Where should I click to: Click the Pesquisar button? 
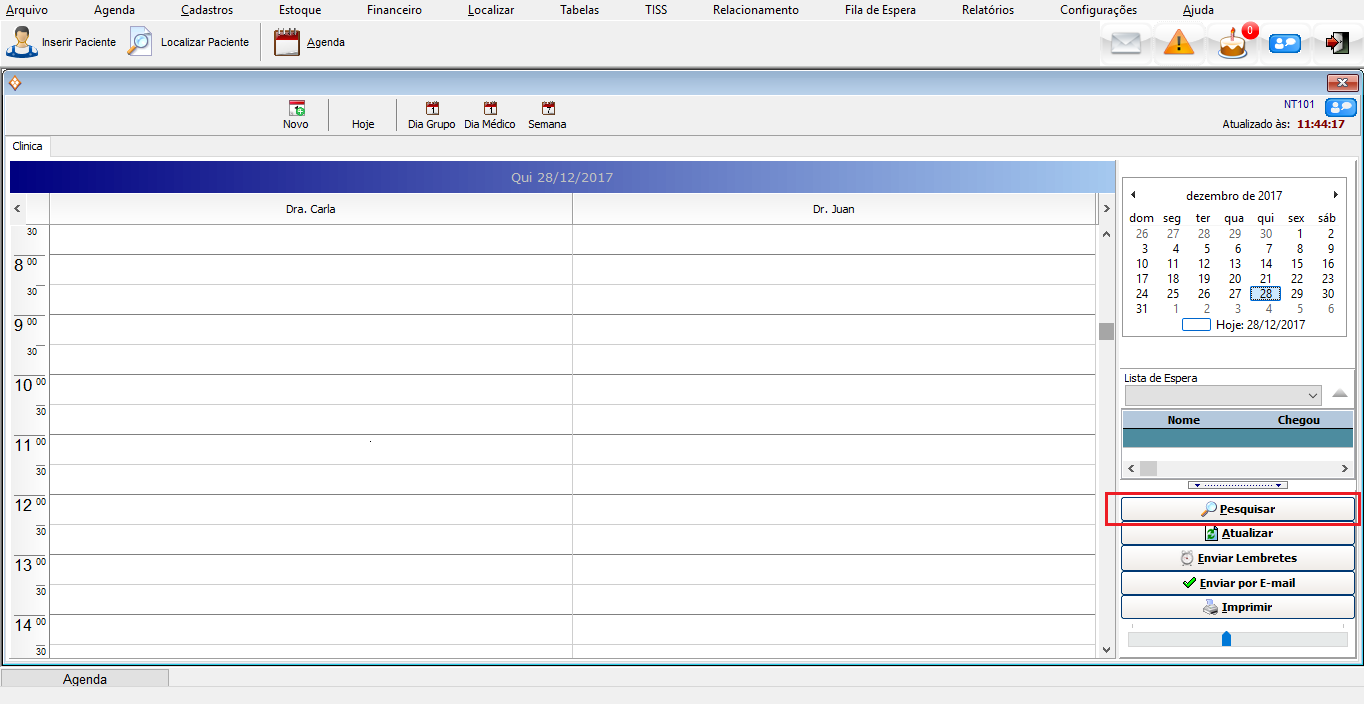1237,509
